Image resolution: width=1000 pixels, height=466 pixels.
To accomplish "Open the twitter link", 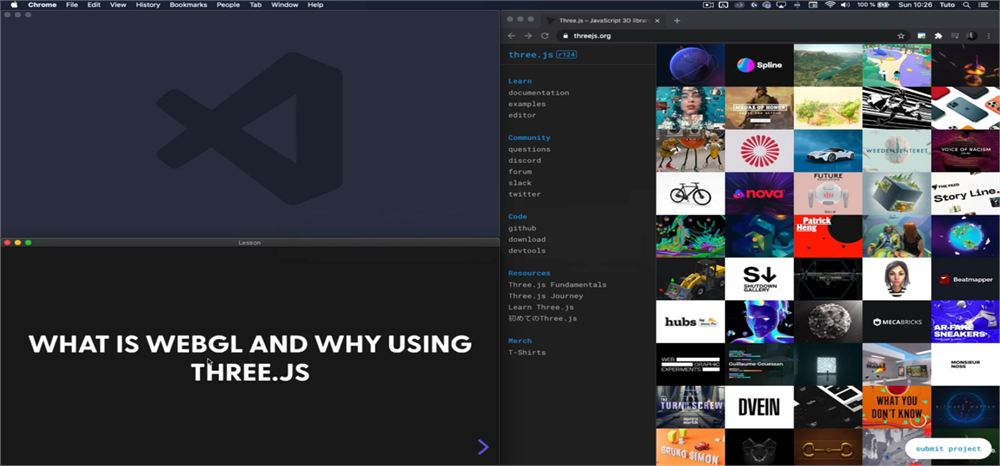I will pos(524,194).
